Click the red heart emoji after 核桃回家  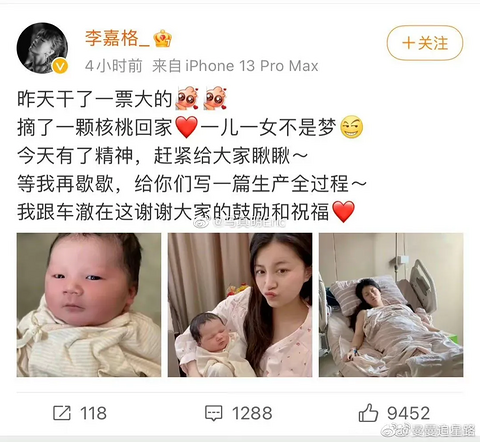tap(187, 128)
